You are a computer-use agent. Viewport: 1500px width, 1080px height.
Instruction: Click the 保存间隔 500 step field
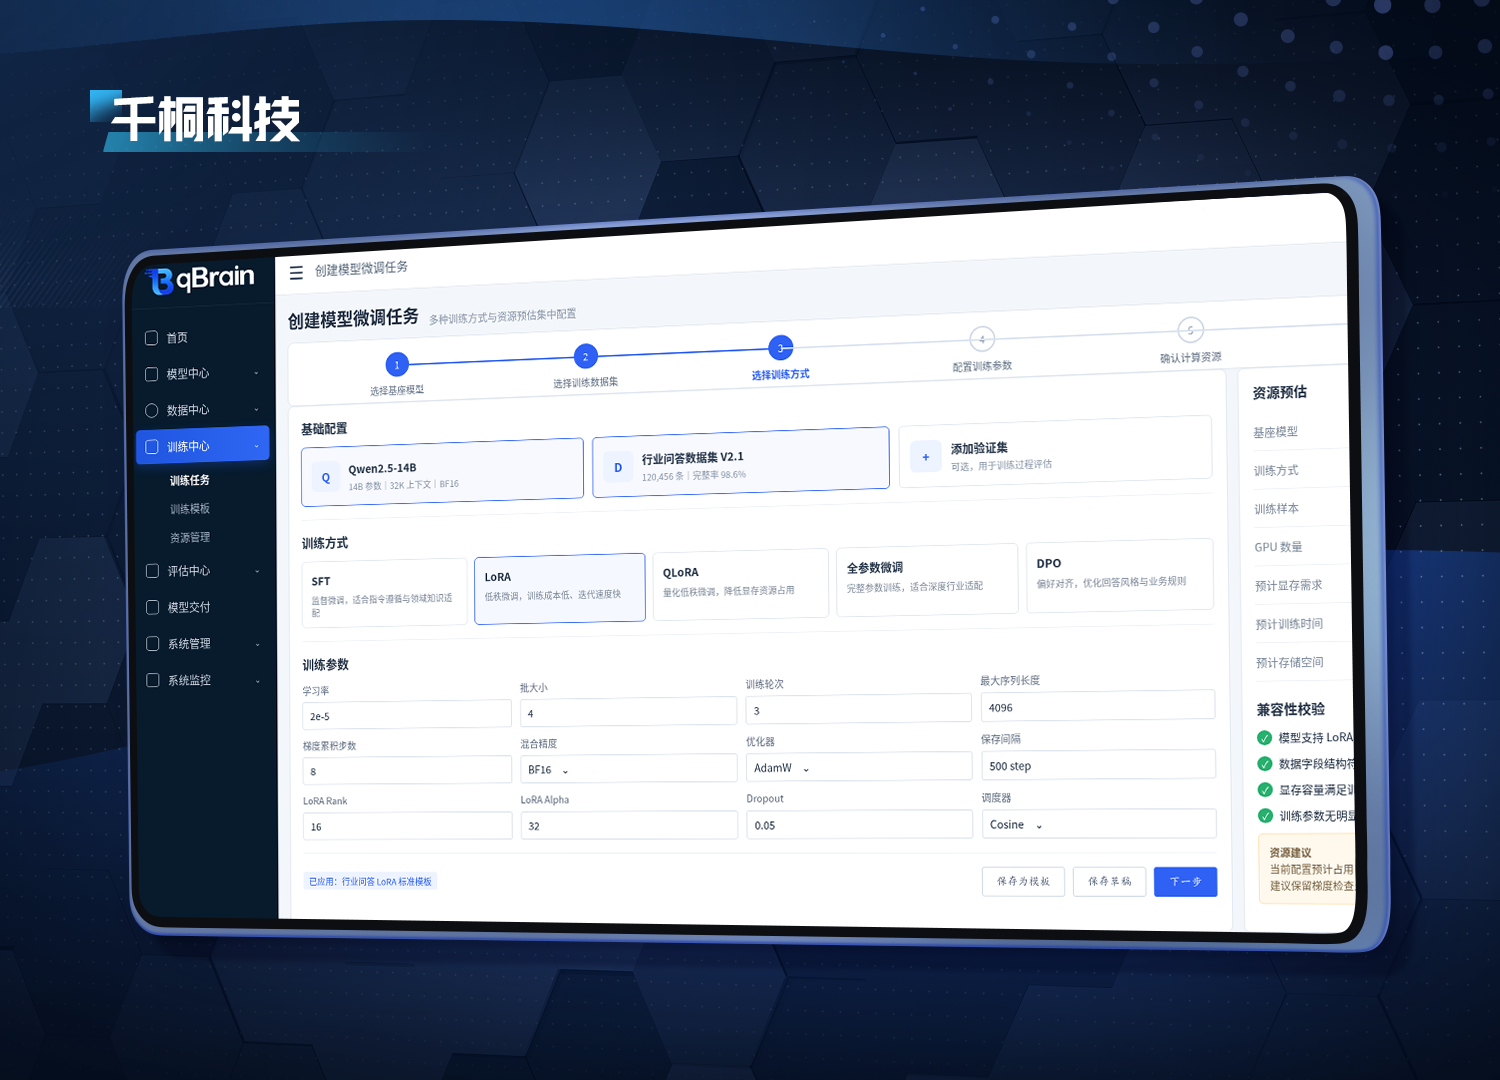[x=1098, y=765]
